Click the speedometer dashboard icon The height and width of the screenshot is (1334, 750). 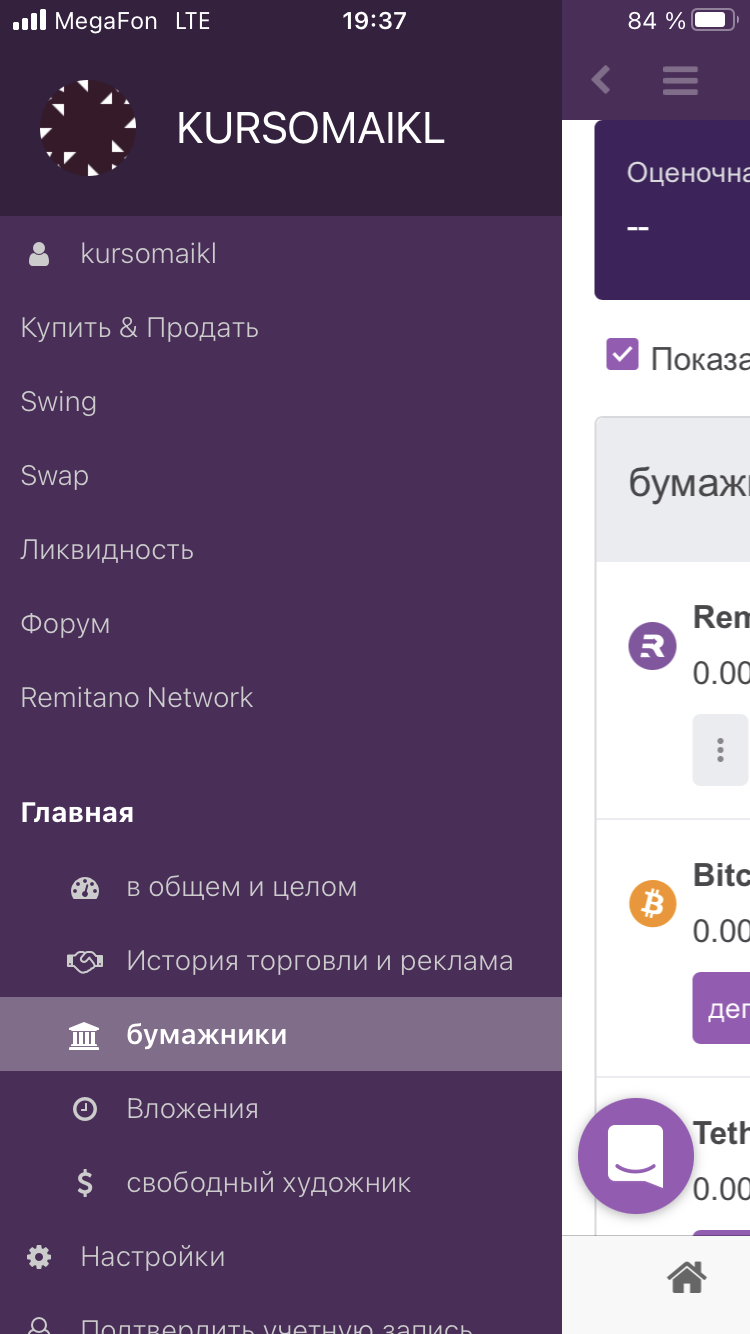[85, 888]
